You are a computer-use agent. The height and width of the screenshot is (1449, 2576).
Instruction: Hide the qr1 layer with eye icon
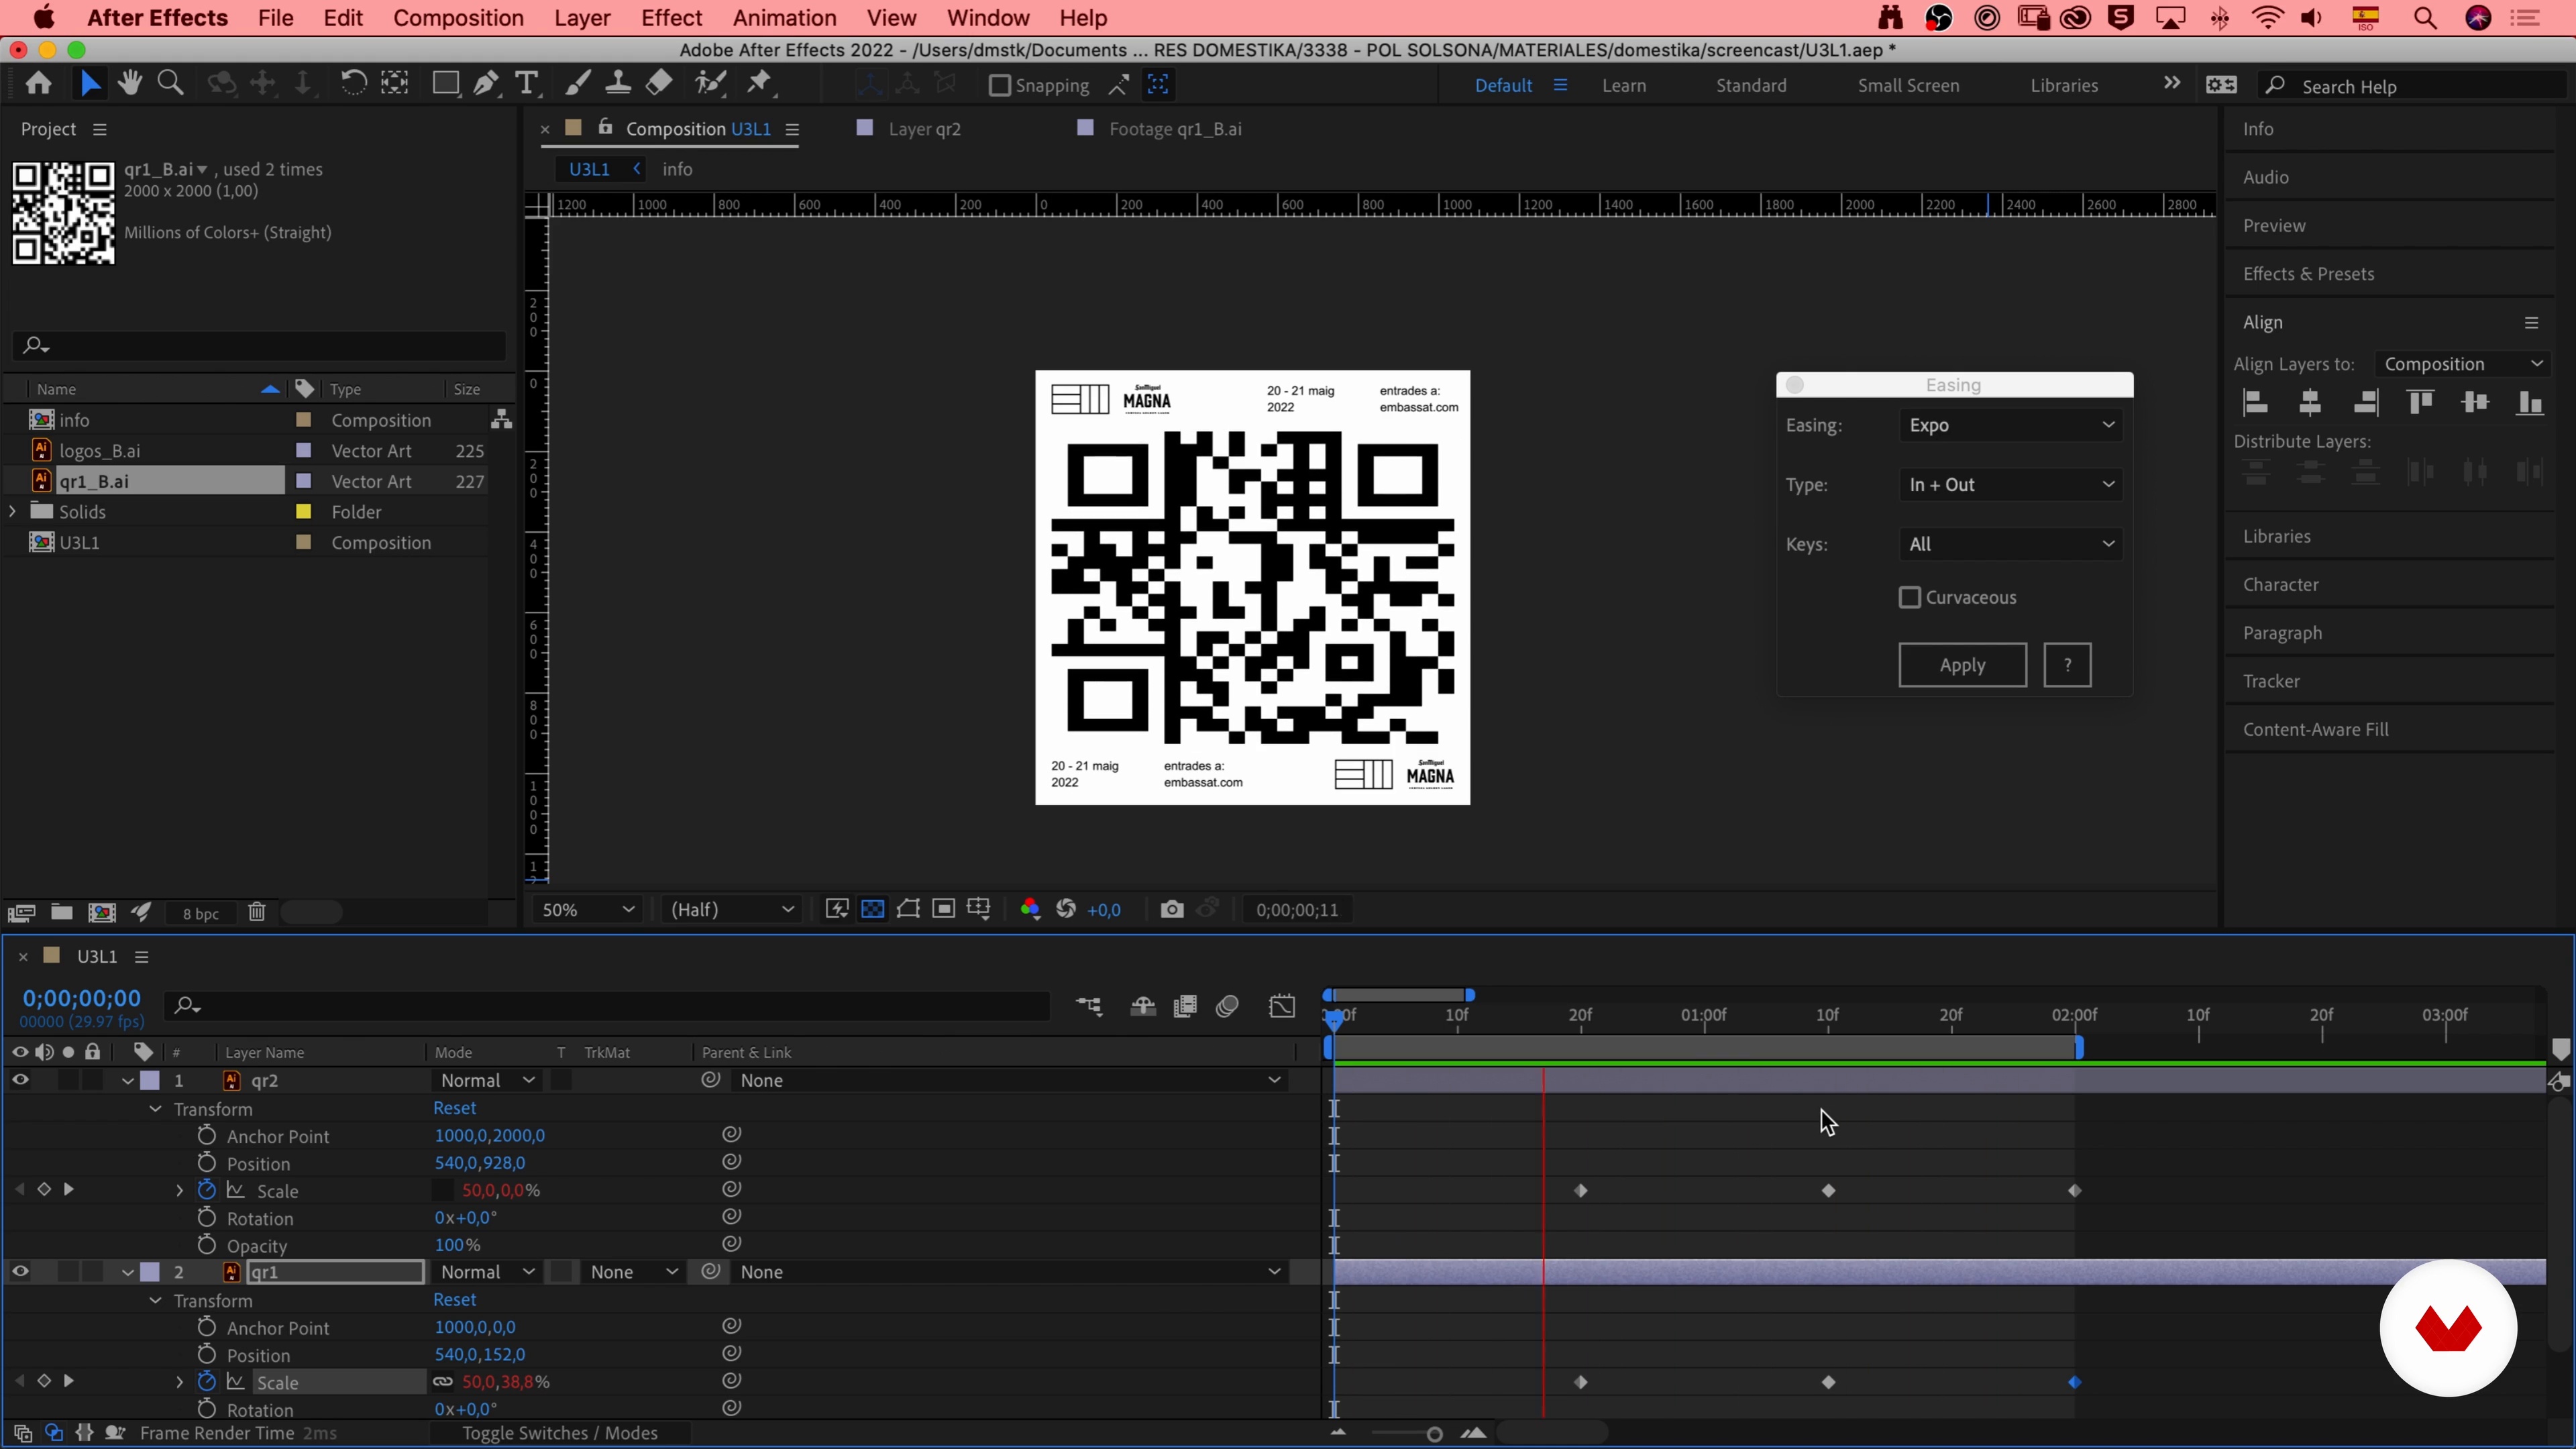click(x=20, y=1272)
